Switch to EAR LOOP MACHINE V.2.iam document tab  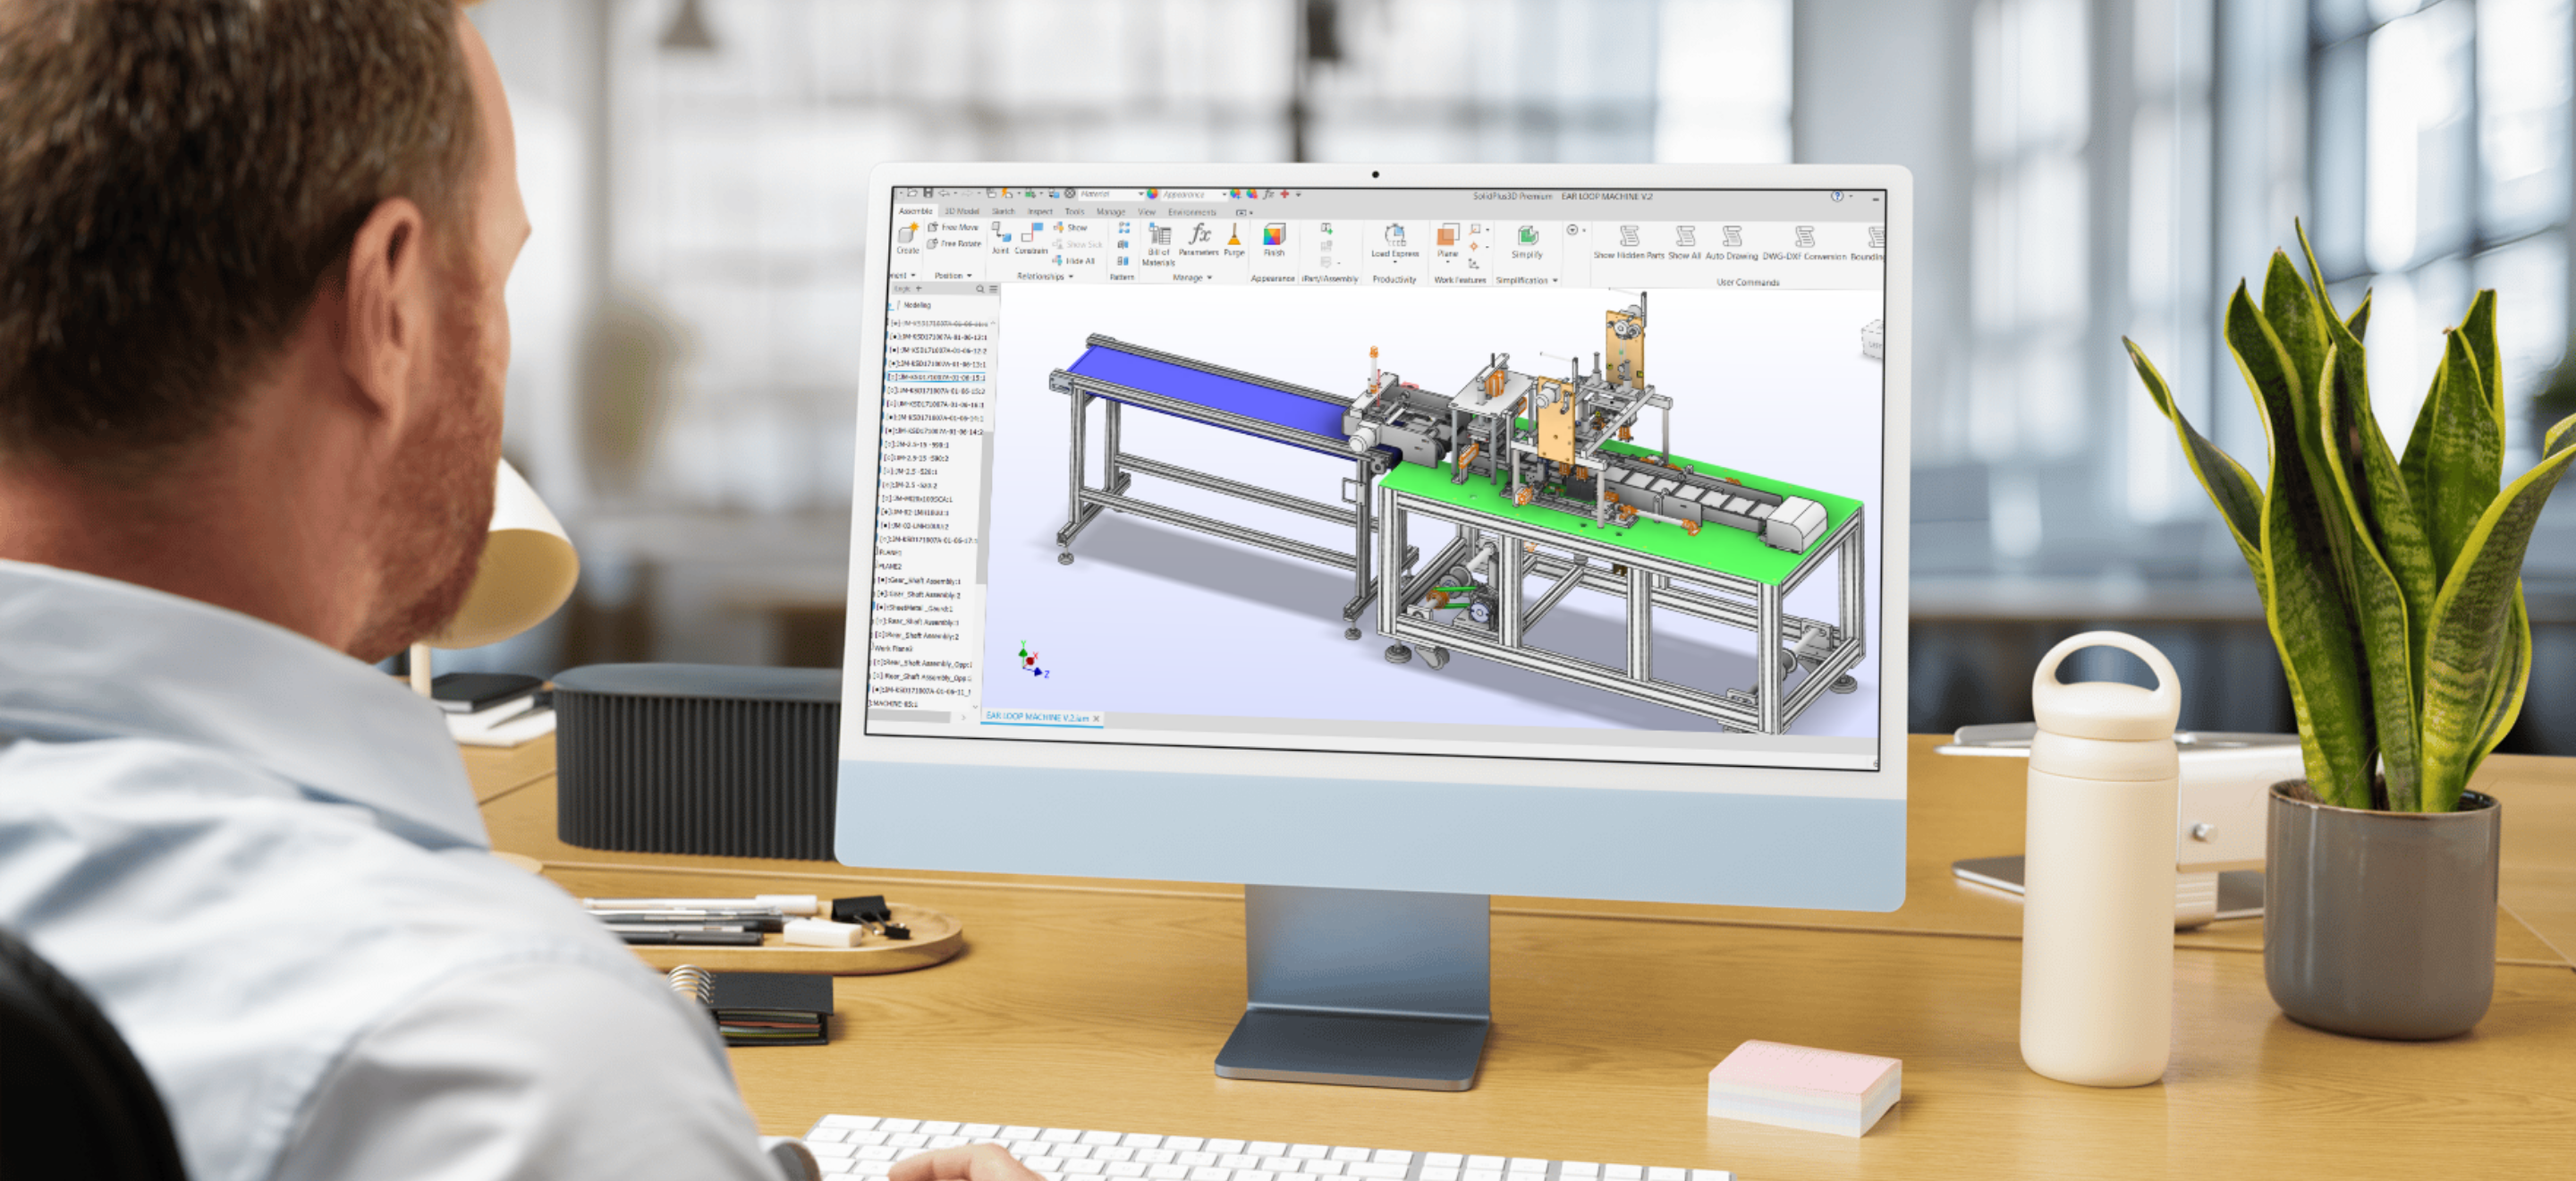[x=1037, y=718]
